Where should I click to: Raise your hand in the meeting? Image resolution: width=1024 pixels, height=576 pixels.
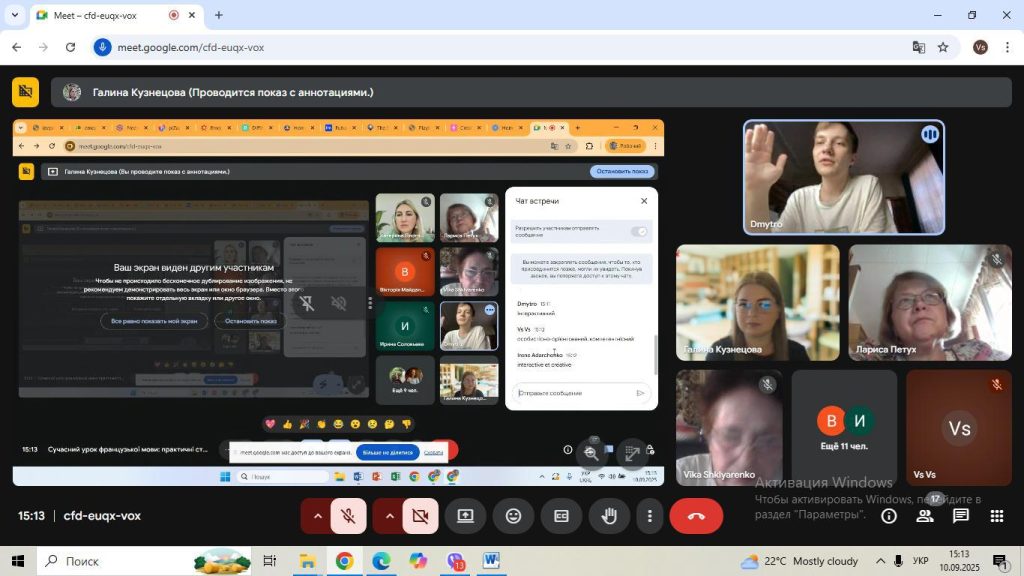(609, 516)
